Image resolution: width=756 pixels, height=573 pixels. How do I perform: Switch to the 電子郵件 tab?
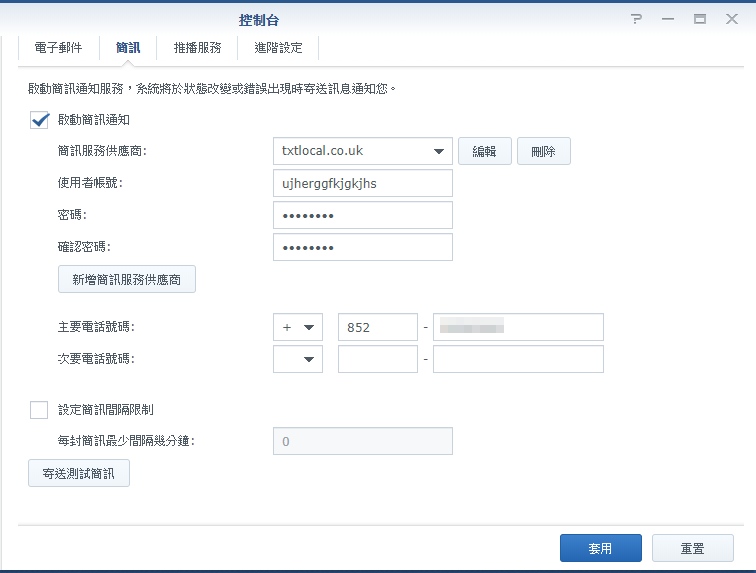click(58, 48)
